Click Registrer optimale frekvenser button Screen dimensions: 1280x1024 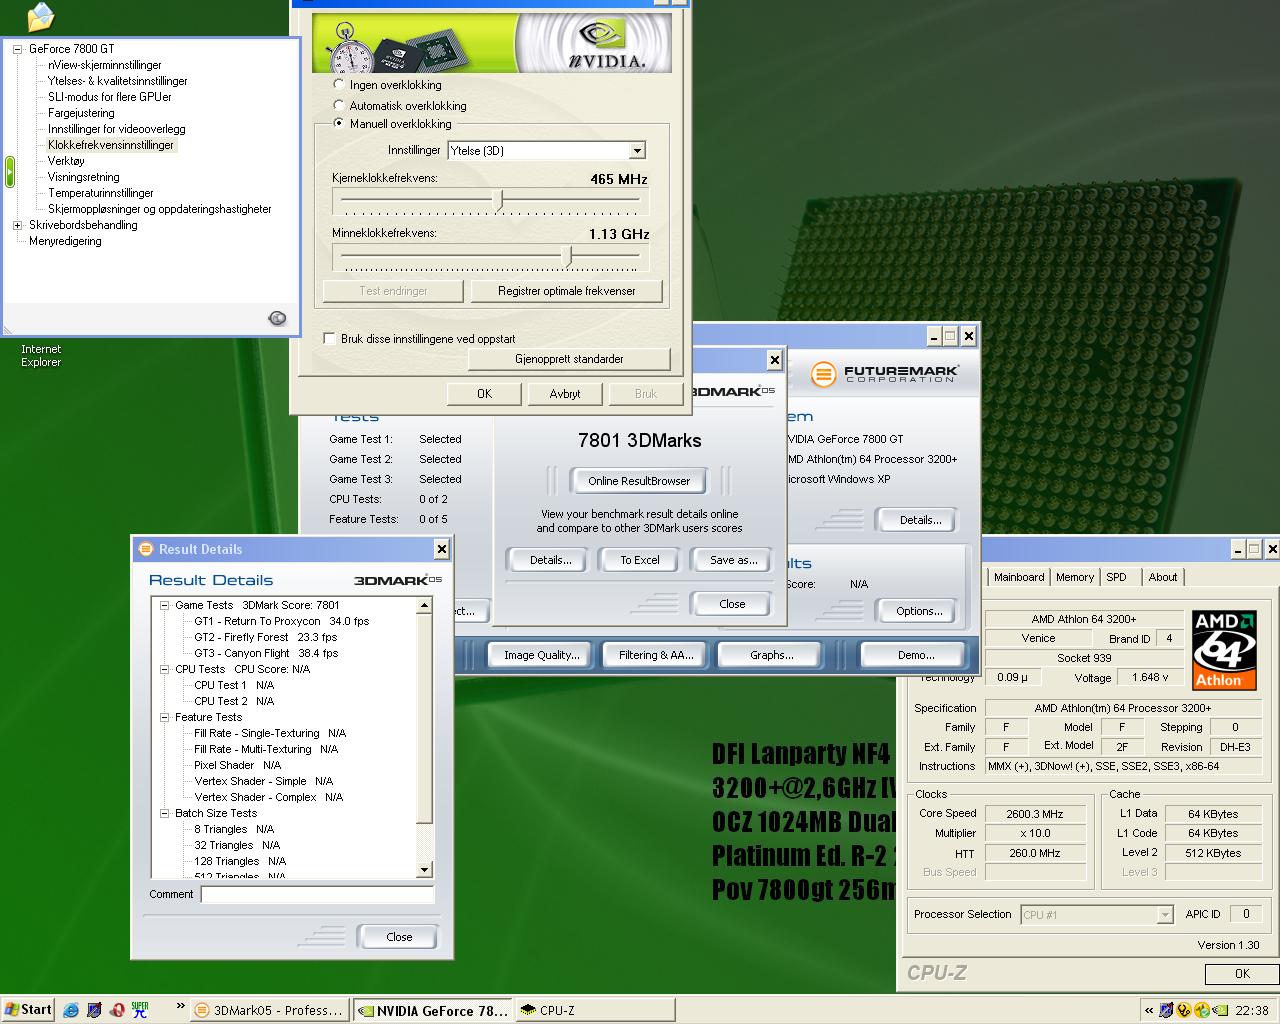pyautogui.click(x=567, y=291)
